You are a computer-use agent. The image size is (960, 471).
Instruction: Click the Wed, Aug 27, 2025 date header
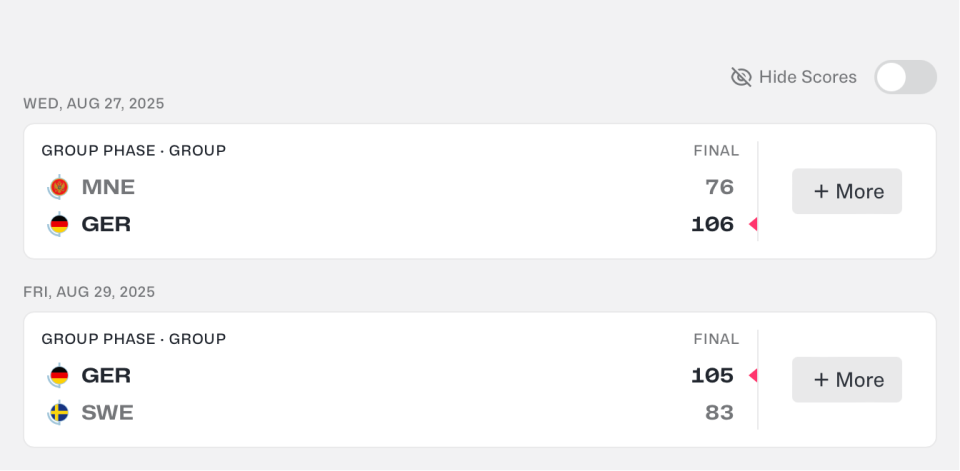[x=94, y=103]
